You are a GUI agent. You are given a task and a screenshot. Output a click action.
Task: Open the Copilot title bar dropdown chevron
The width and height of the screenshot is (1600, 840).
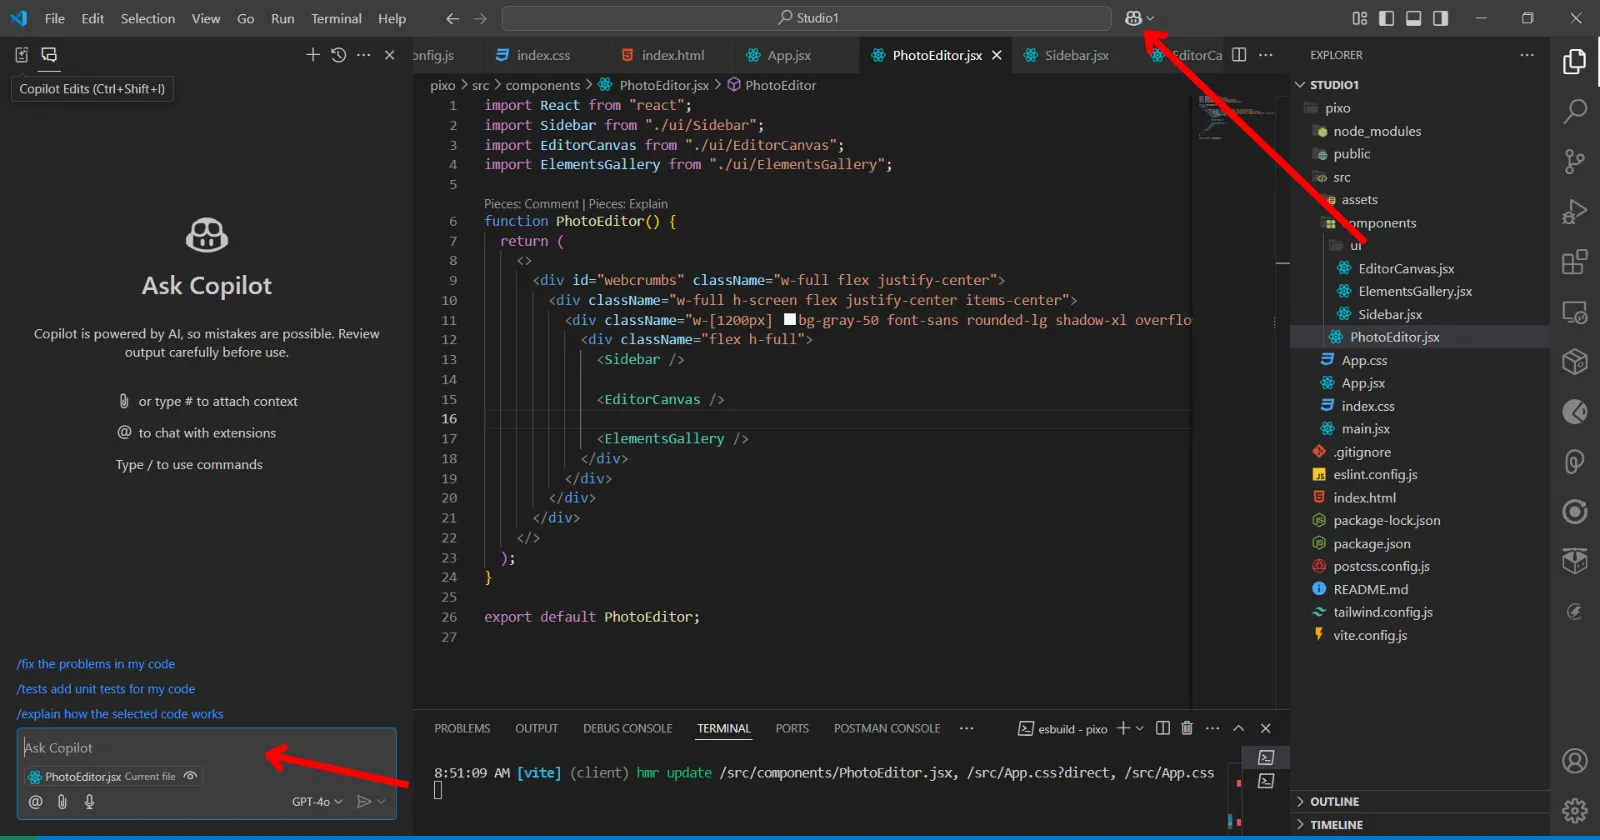click(1150, 18)
